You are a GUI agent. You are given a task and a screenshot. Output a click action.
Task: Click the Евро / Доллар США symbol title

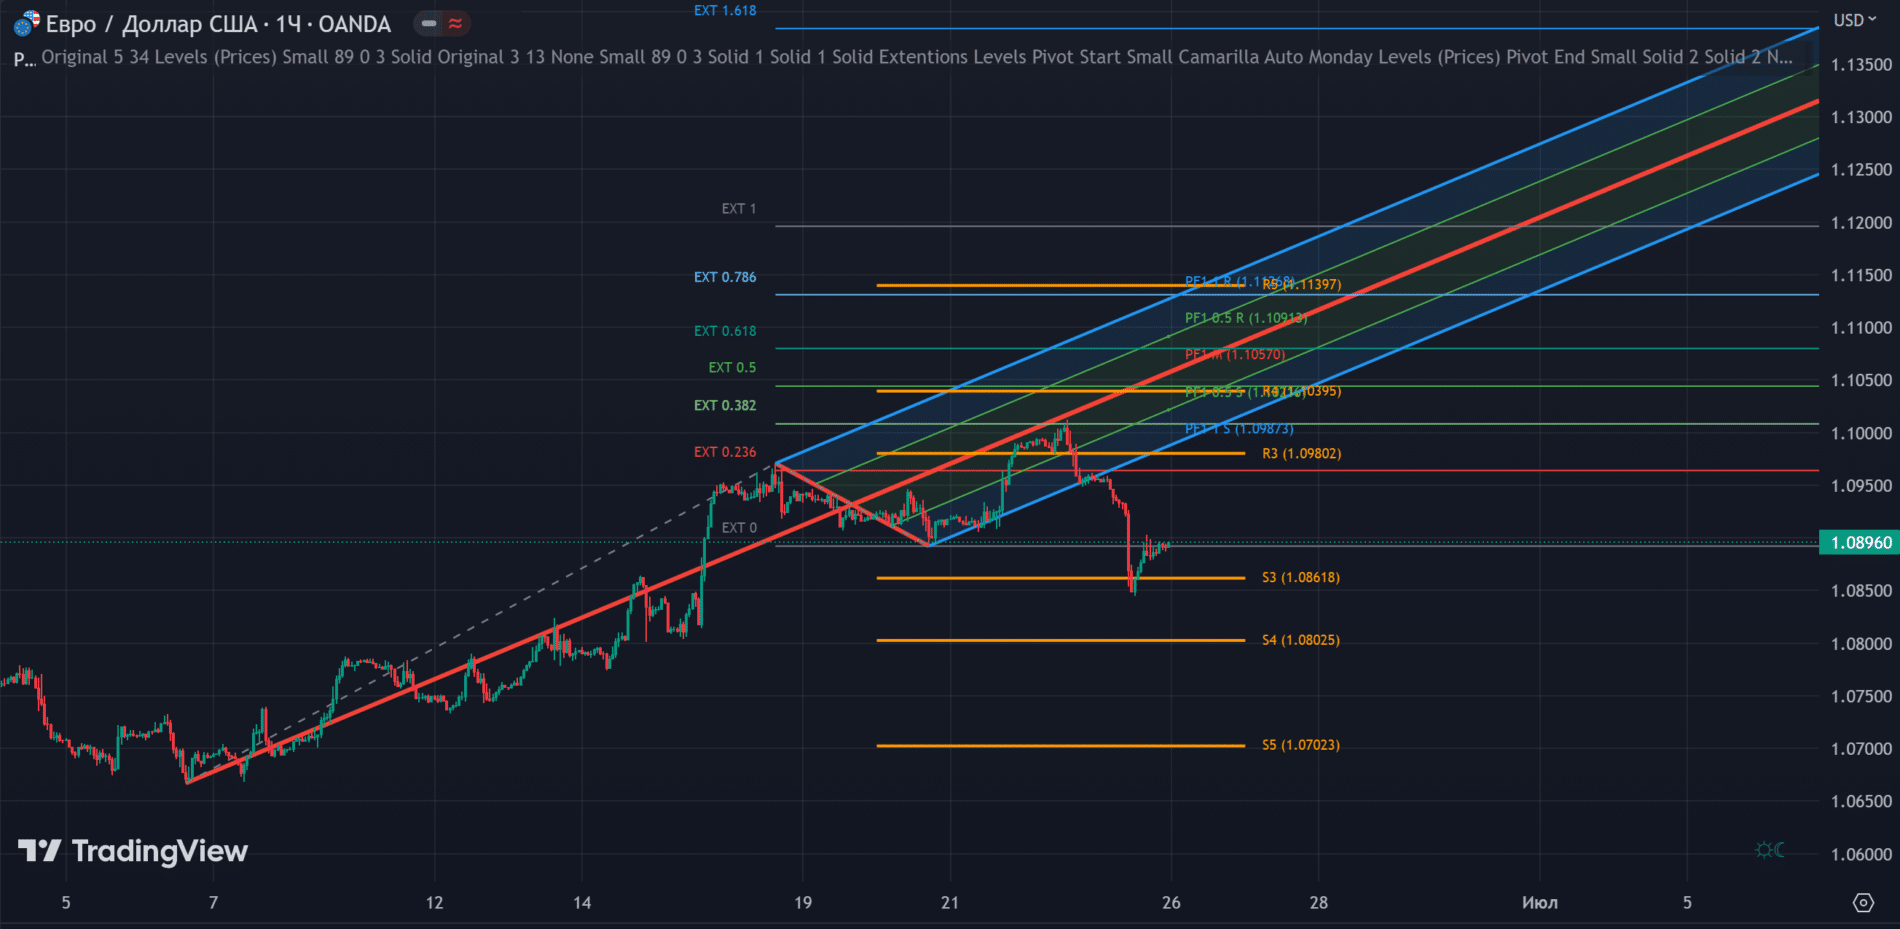click(218, 24)
